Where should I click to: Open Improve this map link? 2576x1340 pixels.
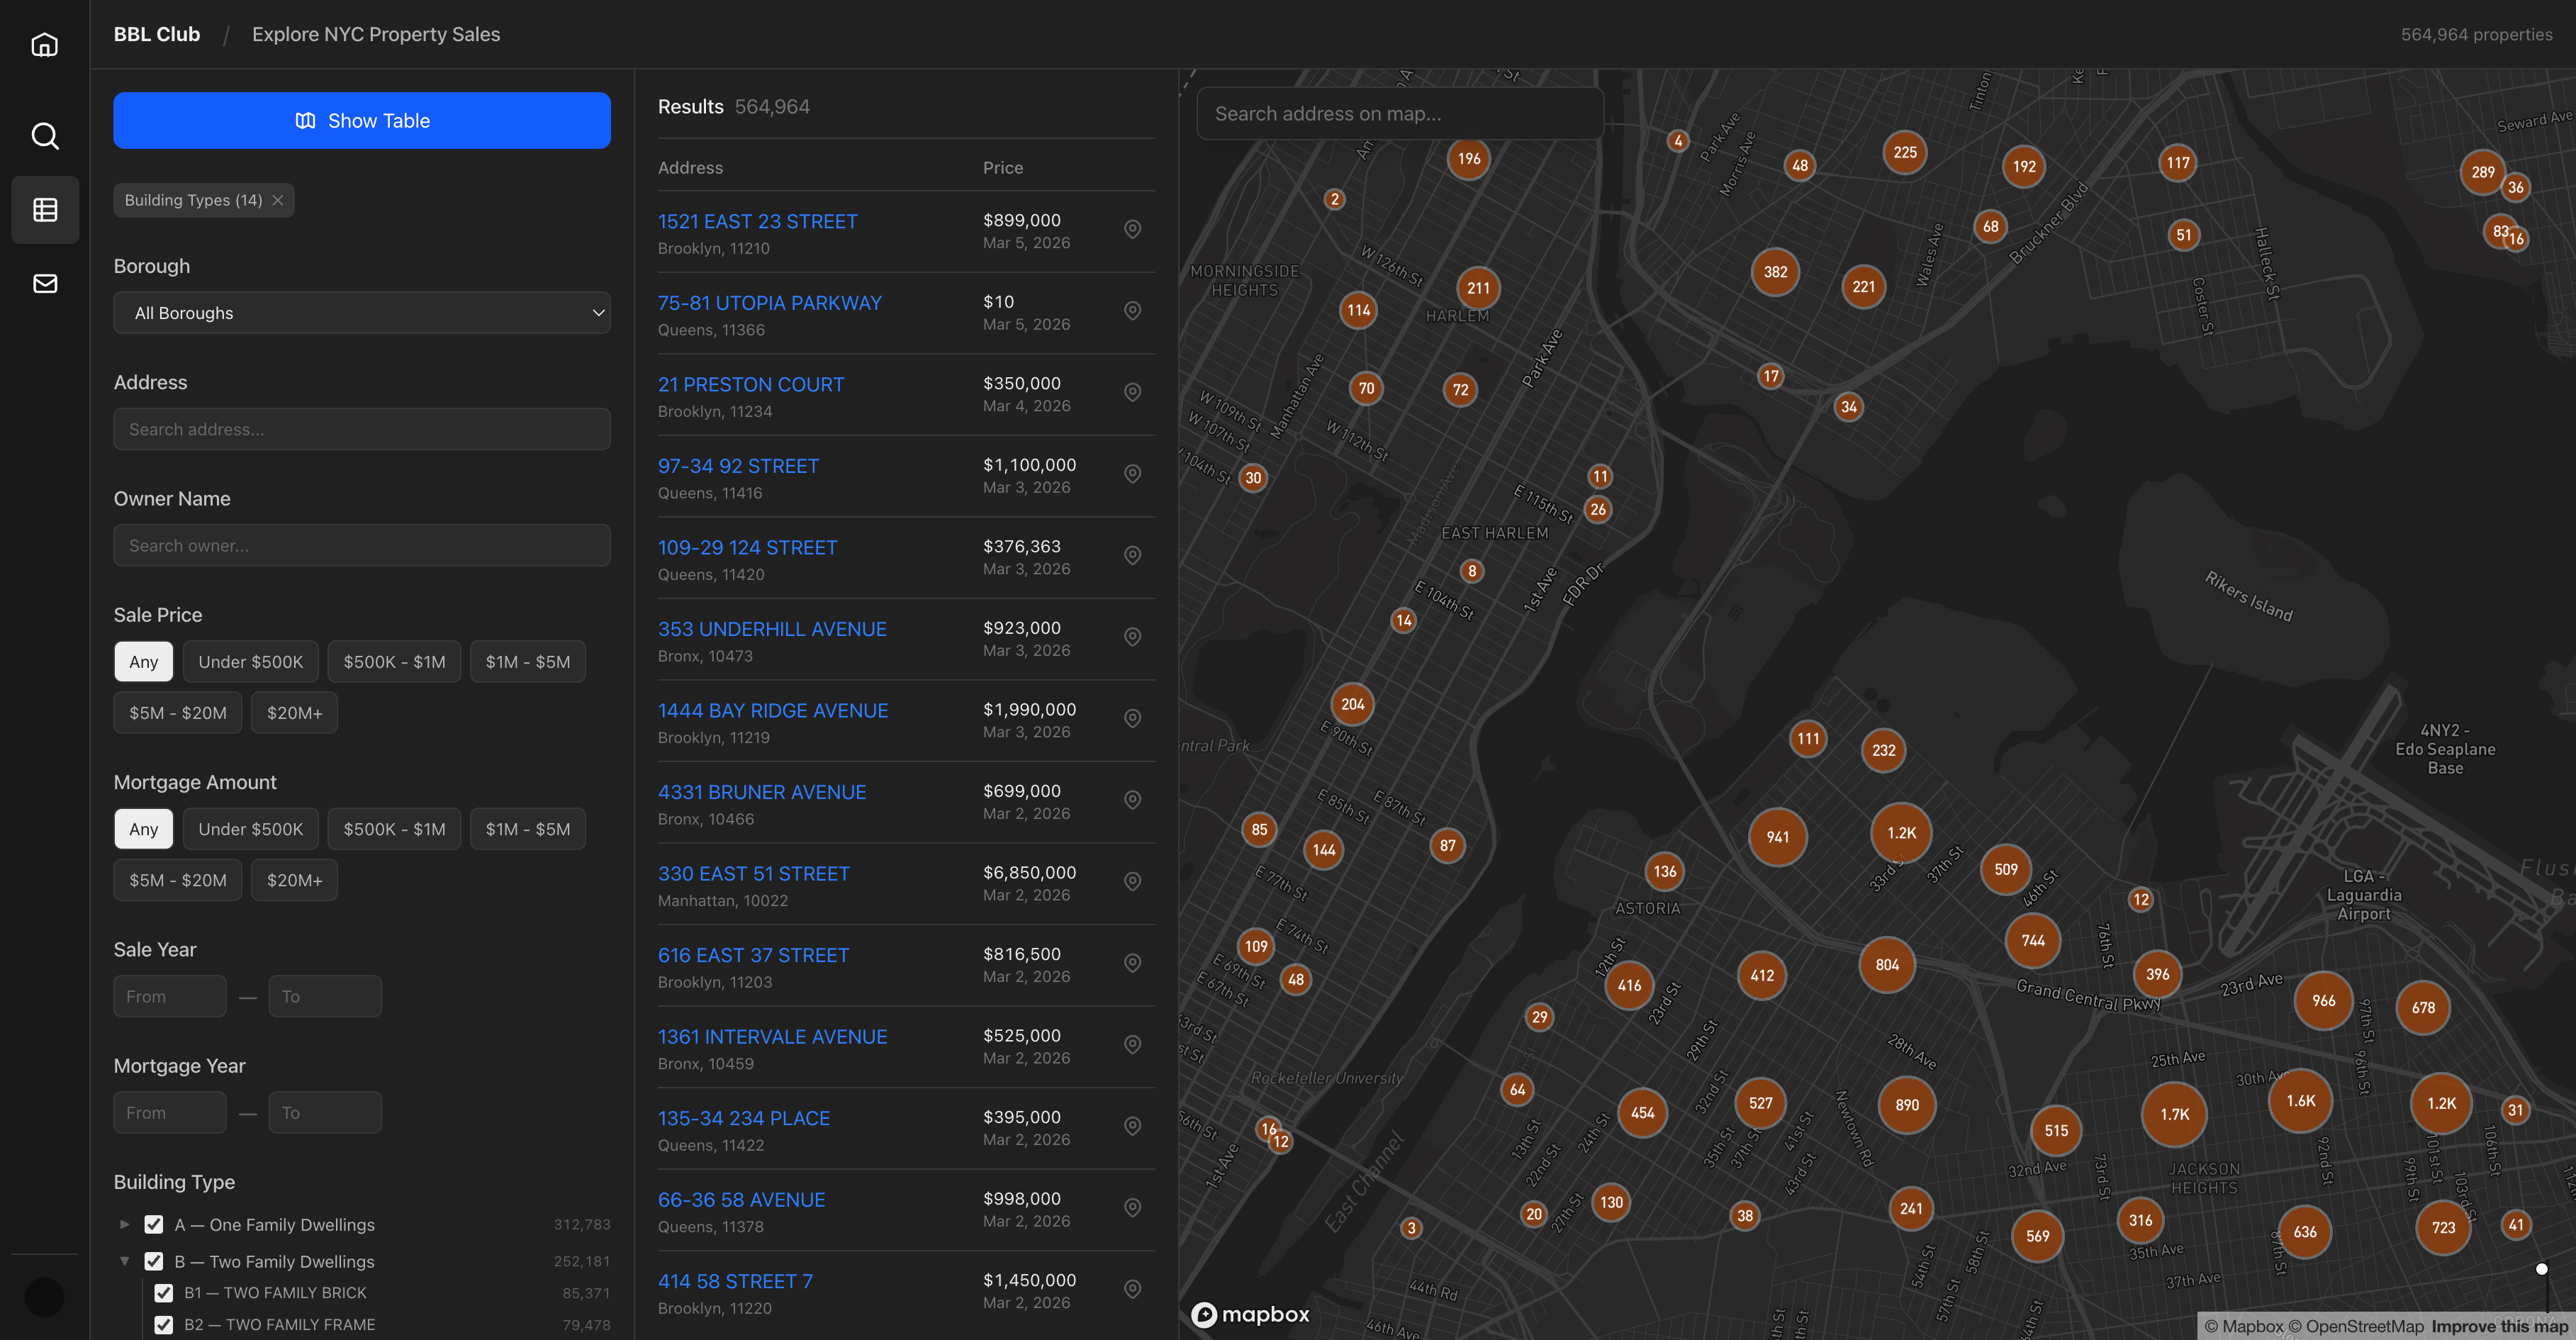click(2500, 1326)
